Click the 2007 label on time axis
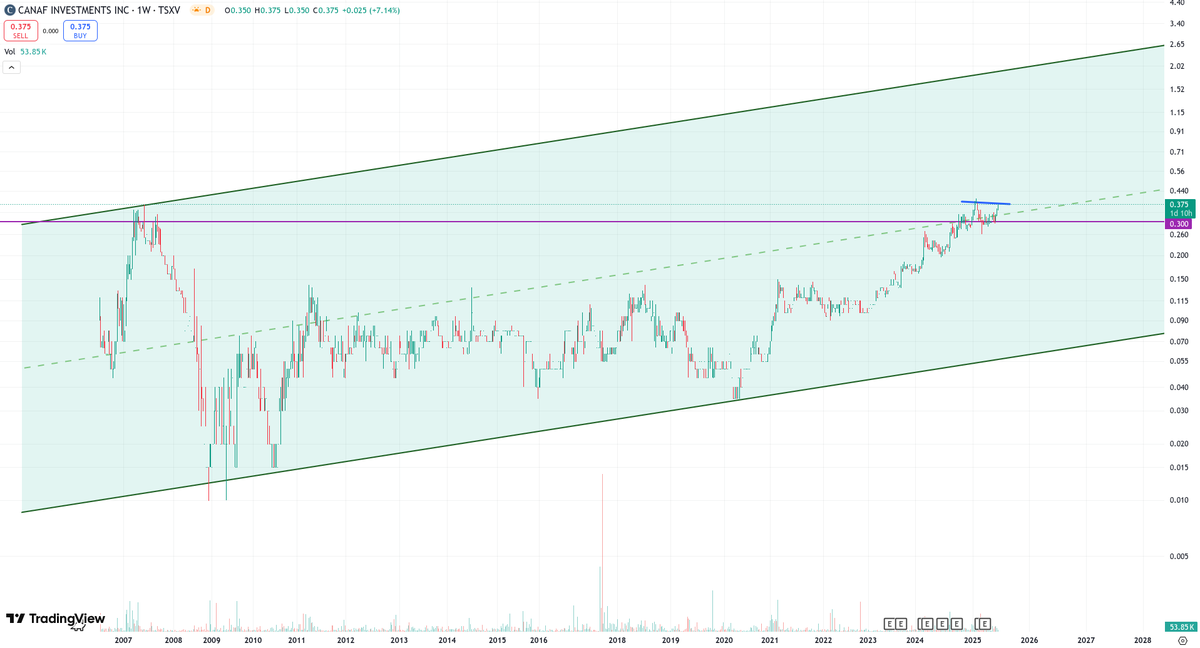The height and width of the screenshot is (648, 1200). [124, 640]
